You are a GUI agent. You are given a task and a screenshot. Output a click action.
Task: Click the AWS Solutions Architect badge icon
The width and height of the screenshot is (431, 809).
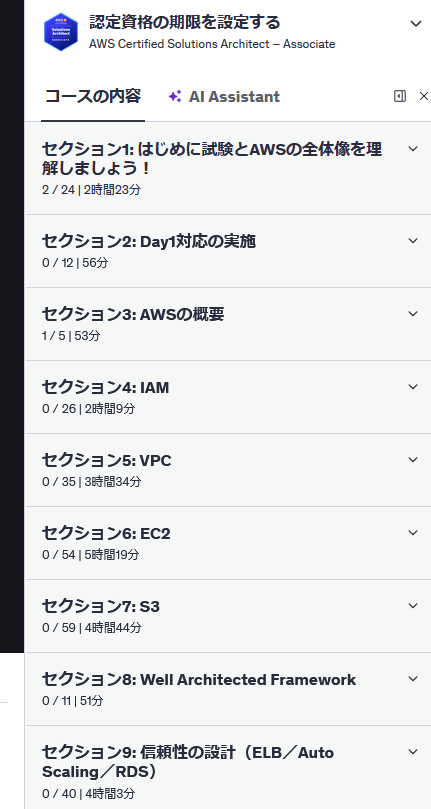pos(60,32)
